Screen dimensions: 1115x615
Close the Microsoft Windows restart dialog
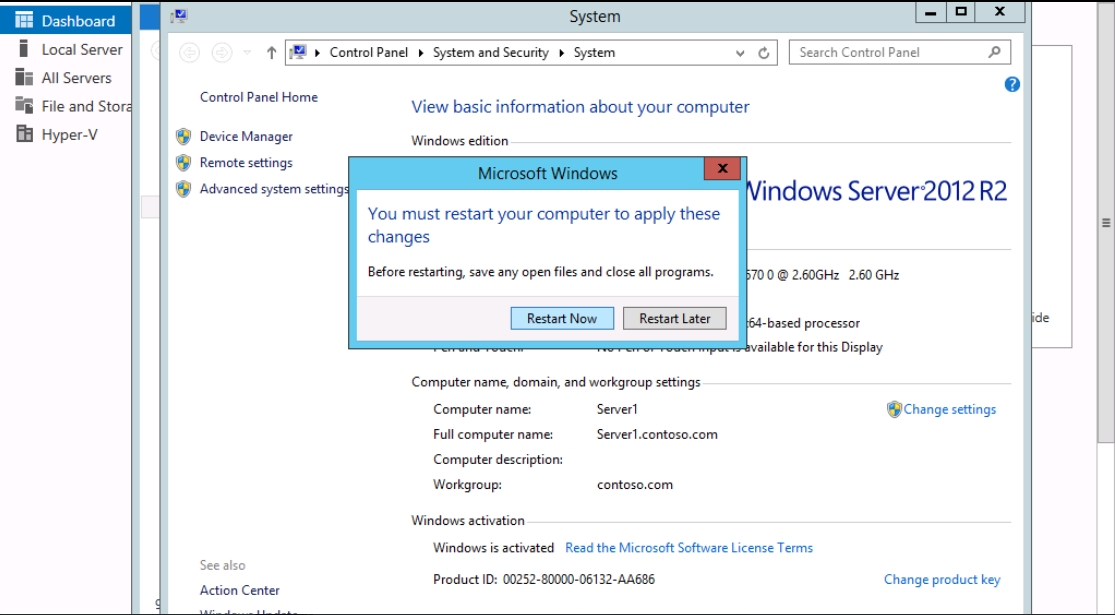click(722, 169)
